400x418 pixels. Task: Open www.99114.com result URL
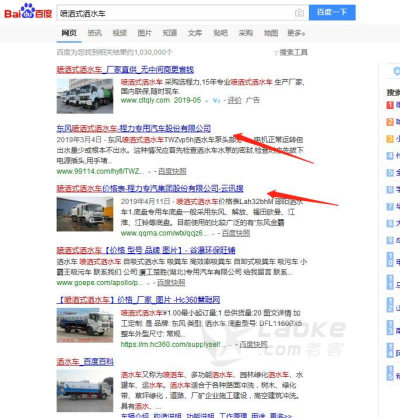(100, 171)
